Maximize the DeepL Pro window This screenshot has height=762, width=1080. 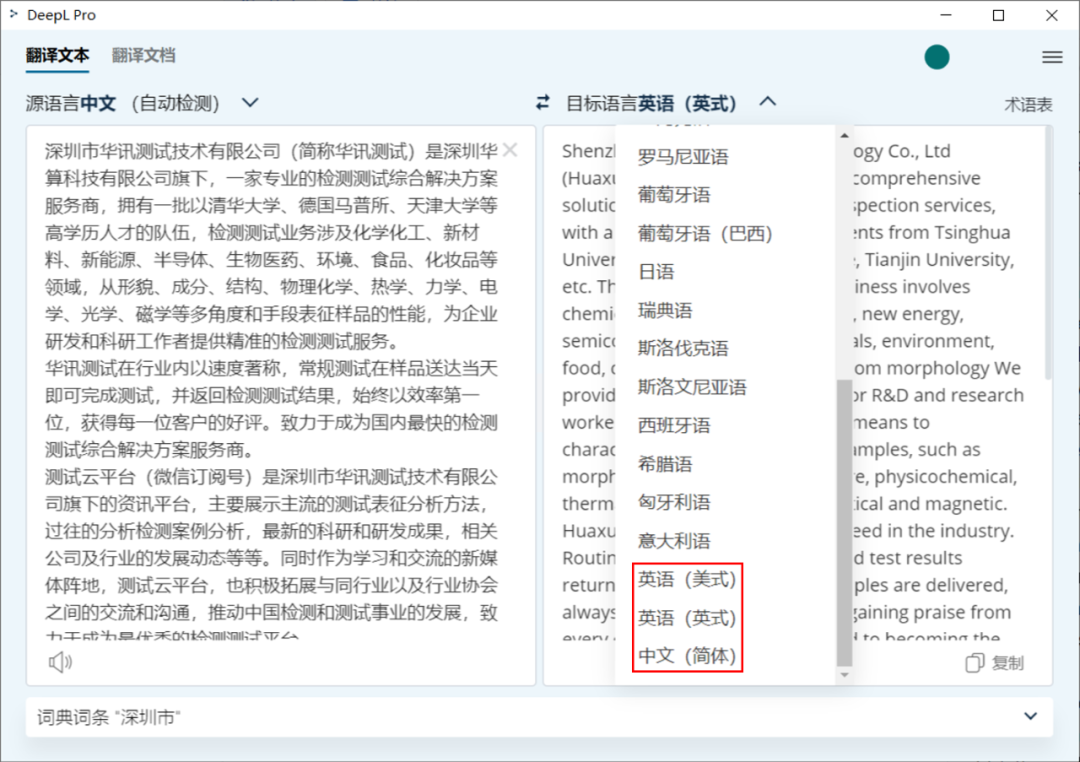(x=998, y=14)
